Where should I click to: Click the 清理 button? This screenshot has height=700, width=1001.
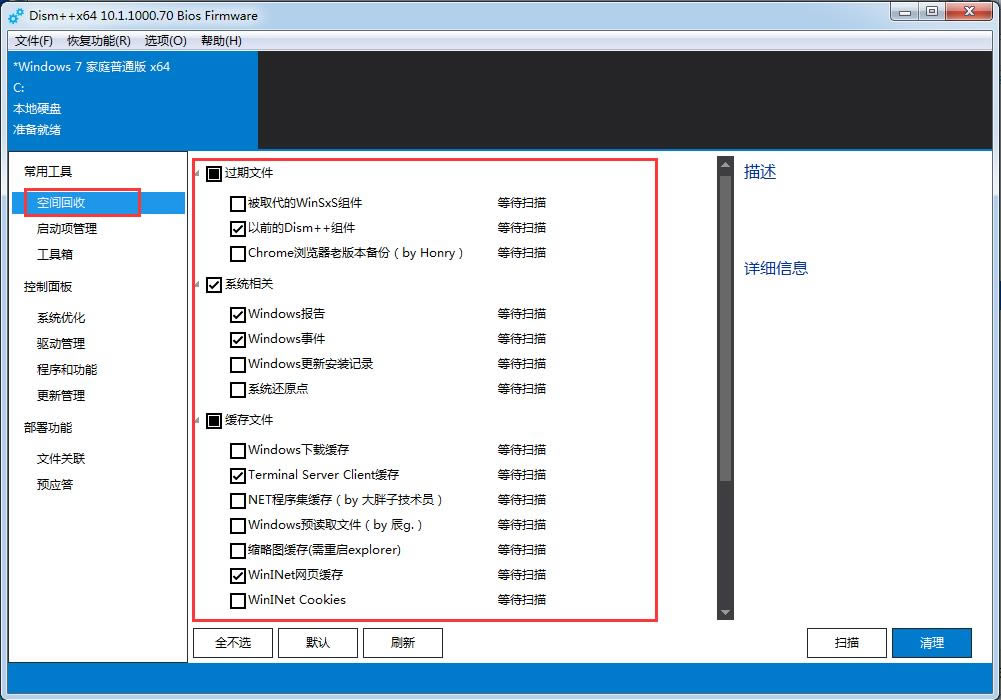pos(931,643)
